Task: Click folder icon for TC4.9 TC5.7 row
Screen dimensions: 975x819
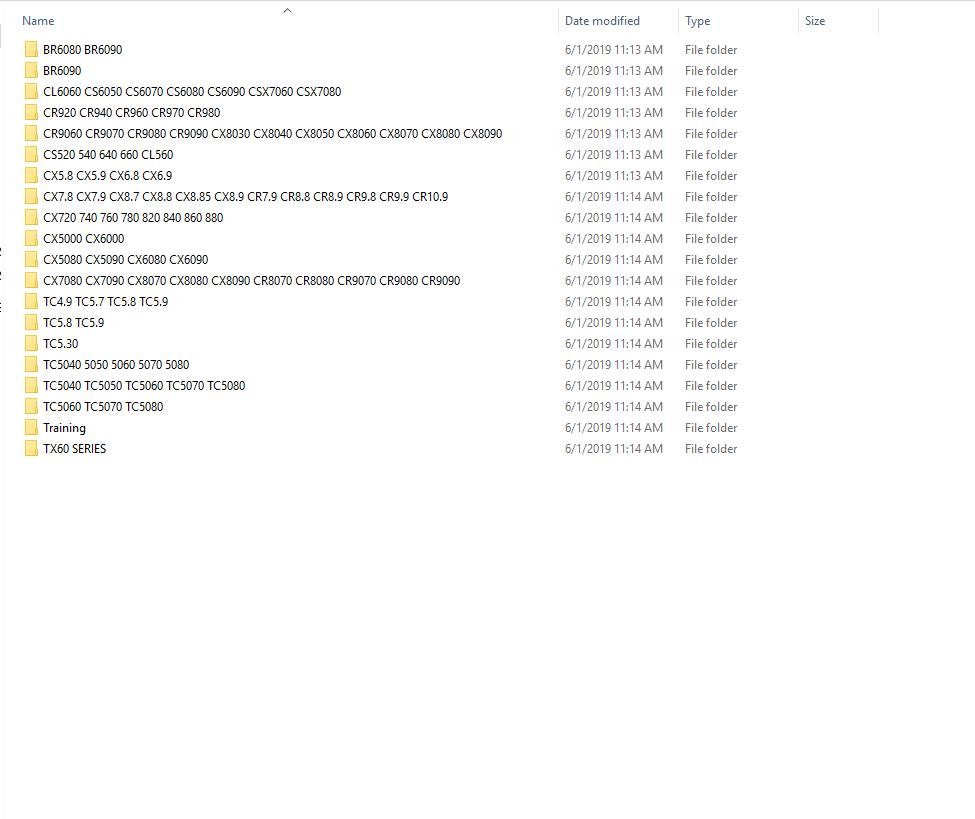Action: click(x=31, y=302)
